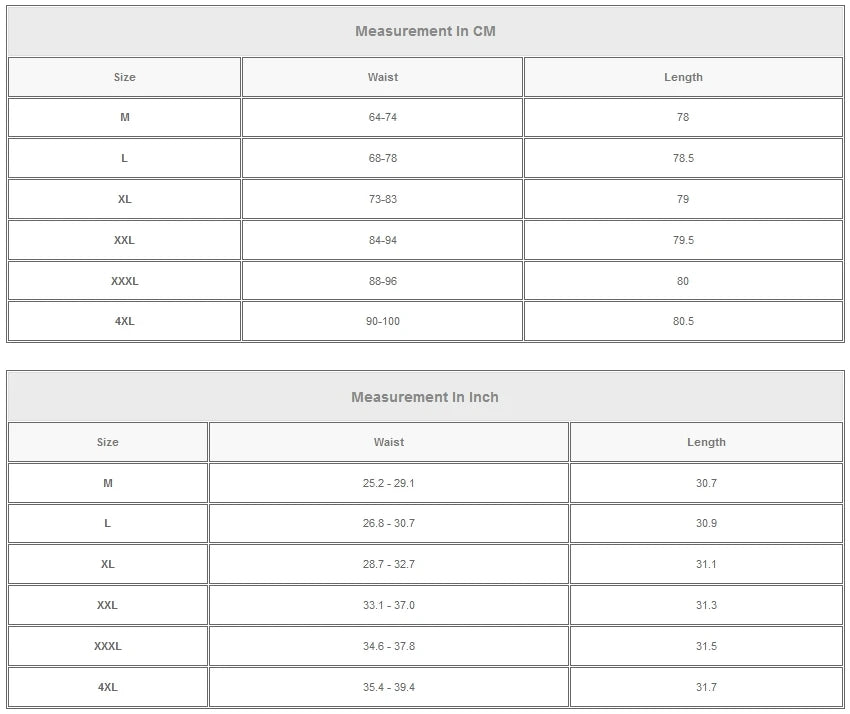The height and width of the screenshot is (714, 850).
Task: Select the 80.5 length cell
Action: point(683,321)
